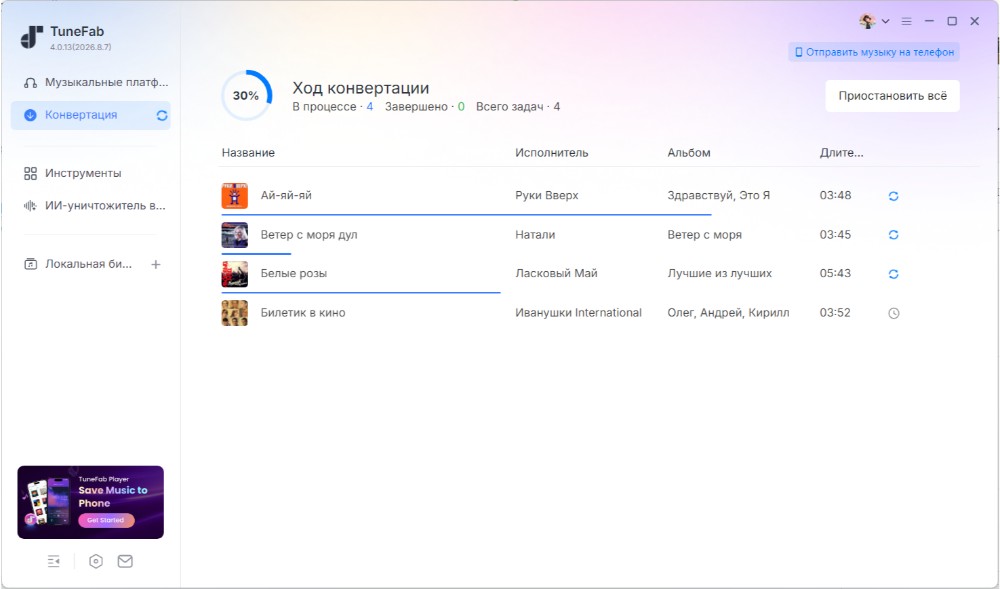The height and width of the screenshot is (589, 1000).
Task: Open Музыкальные платформы section
Action: [x=91, y=83]
